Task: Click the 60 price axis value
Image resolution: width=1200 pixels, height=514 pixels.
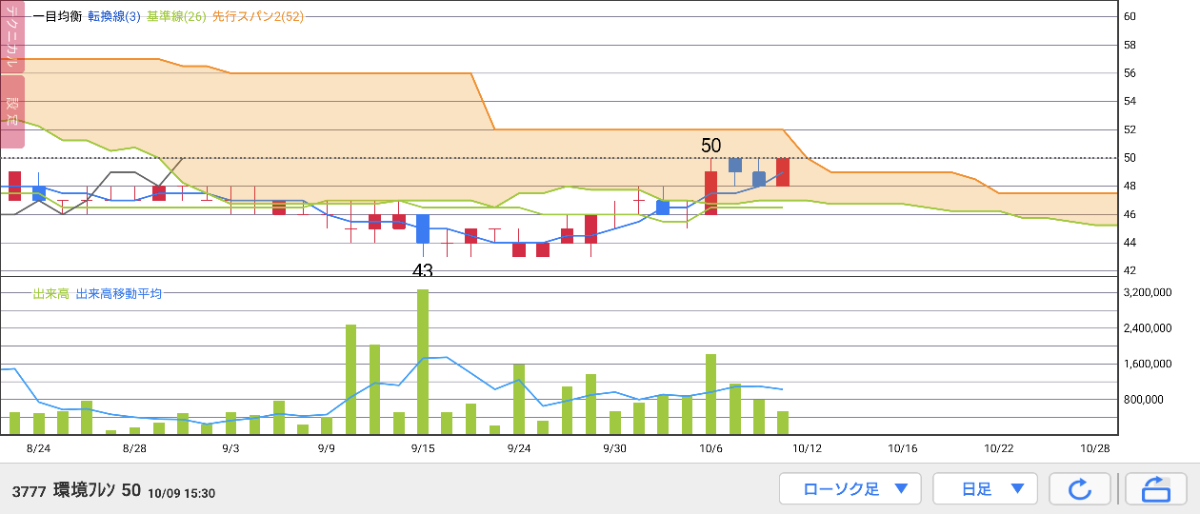Action: point(1131,17)
